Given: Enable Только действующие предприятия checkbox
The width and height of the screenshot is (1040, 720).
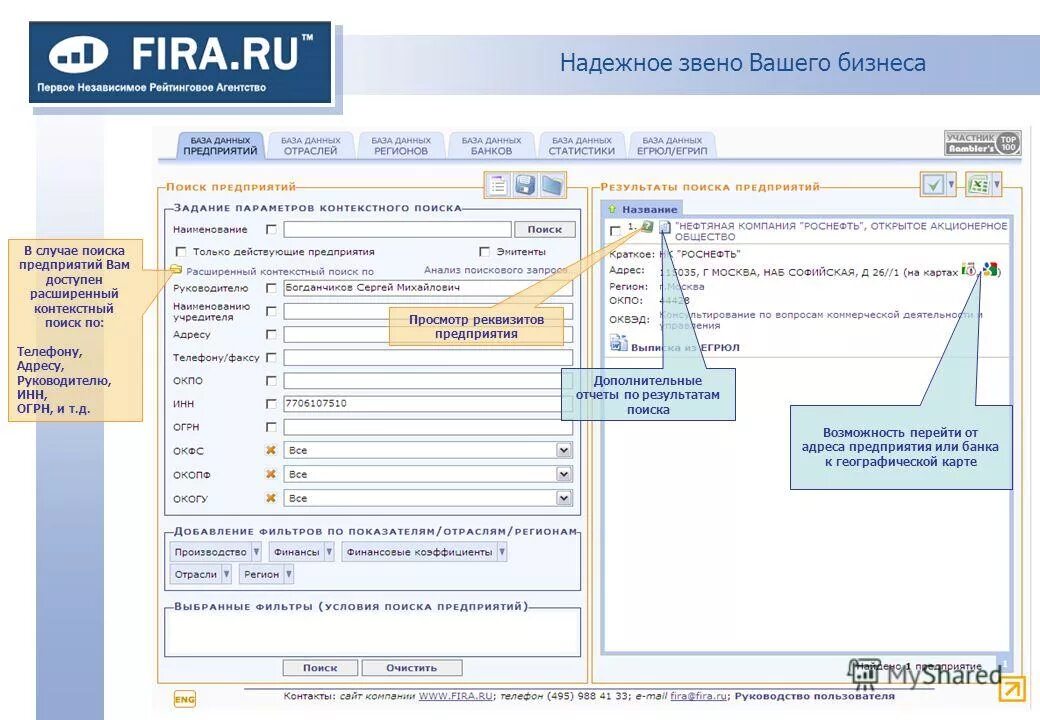Looking at the screenshot, I should click(180, 252).
